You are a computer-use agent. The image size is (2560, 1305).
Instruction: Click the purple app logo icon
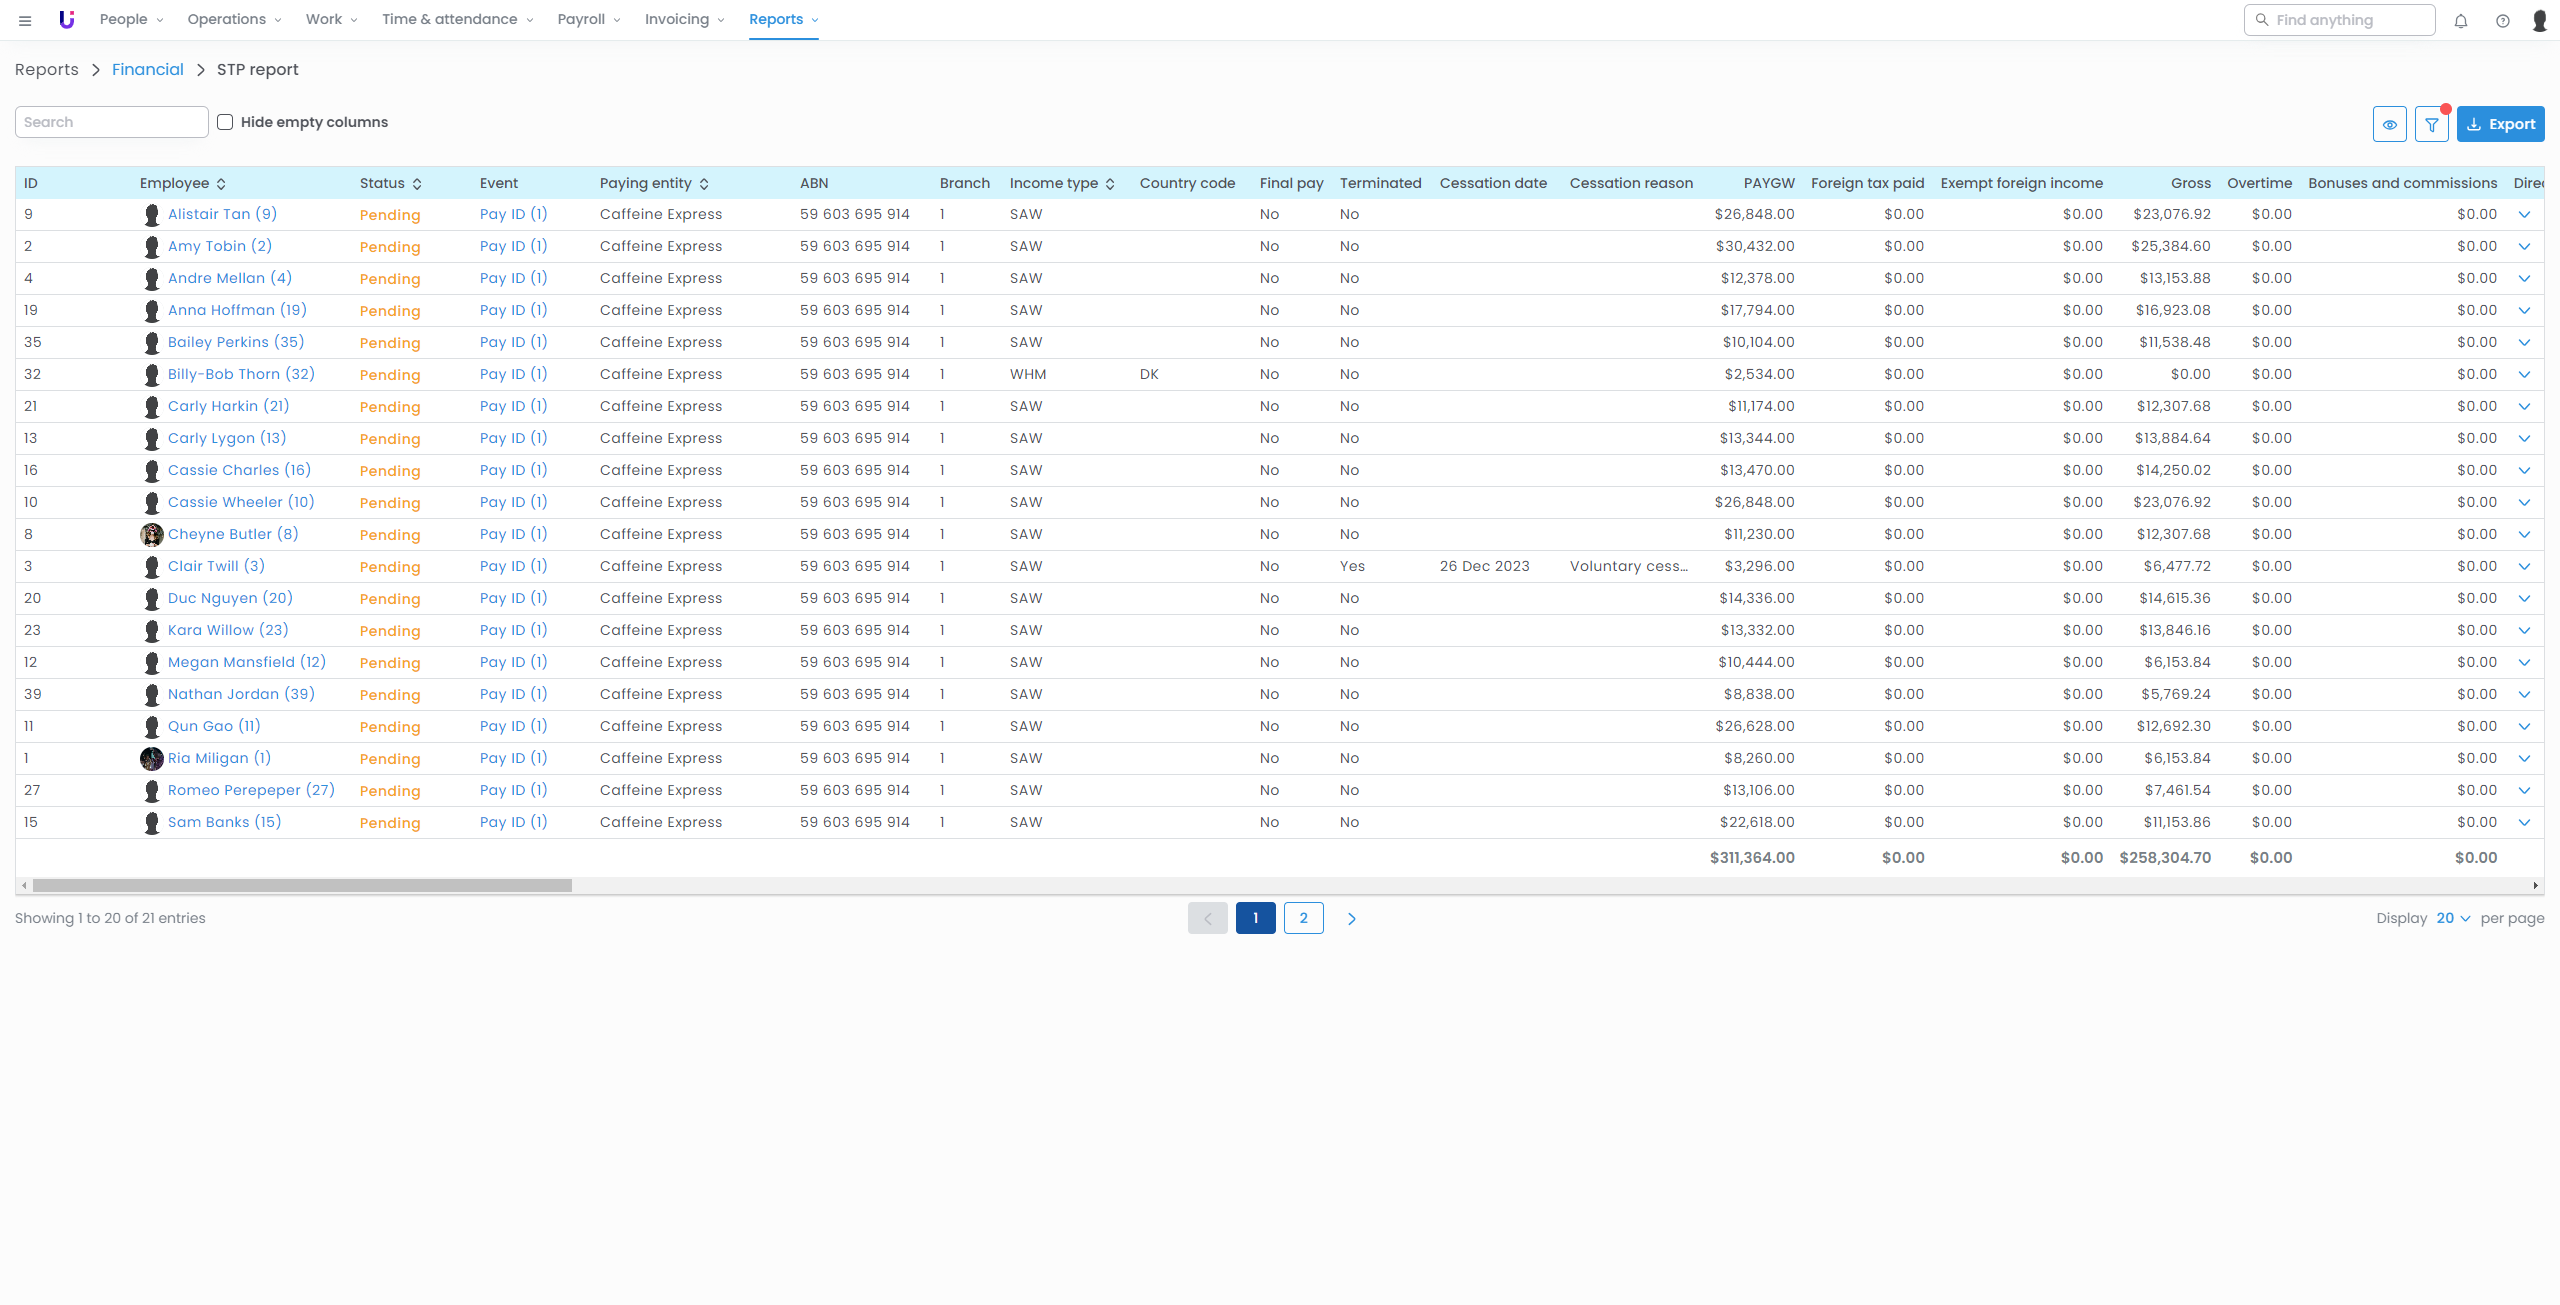67,20
